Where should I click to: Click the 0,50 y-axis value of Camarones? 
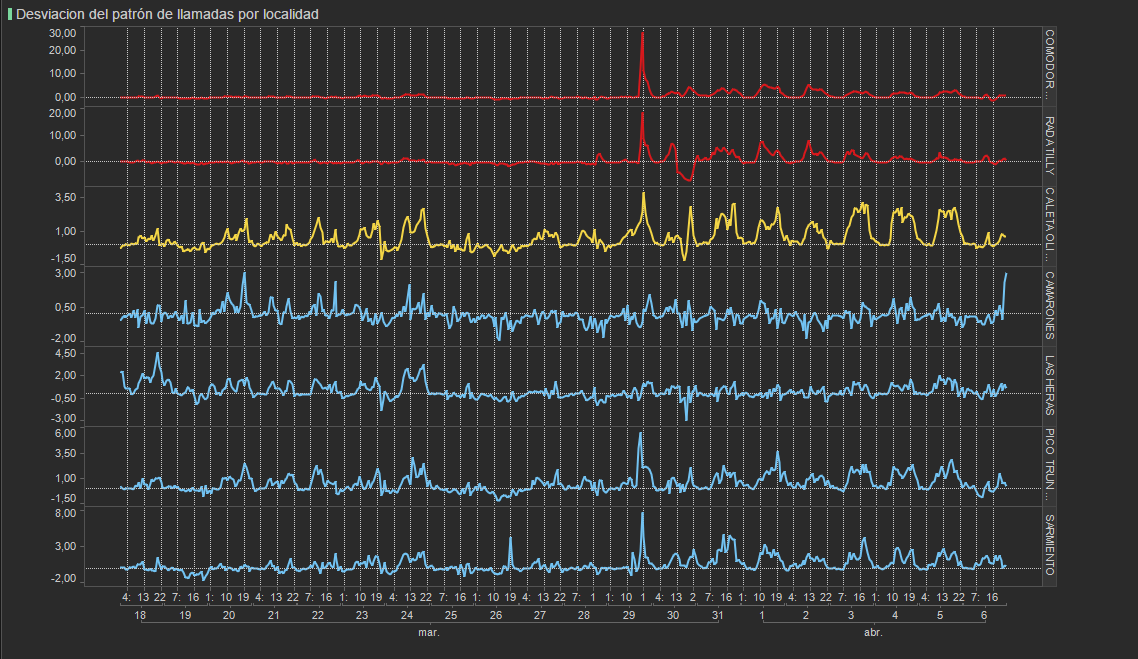pos(65,308)
